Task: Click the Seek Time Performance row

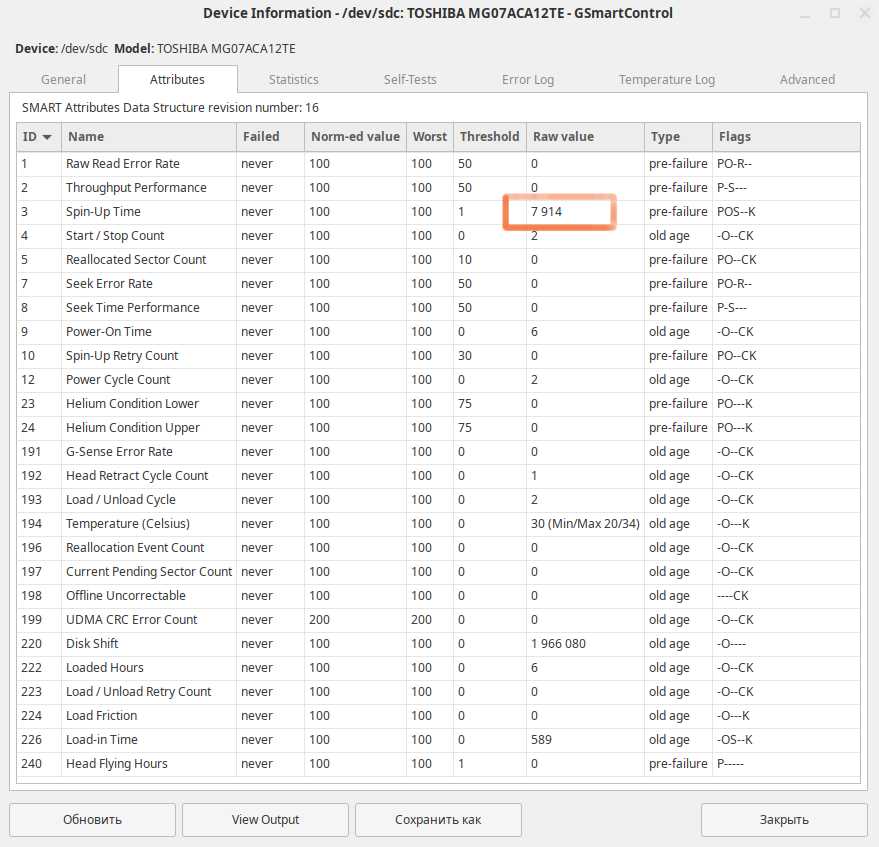Action: click(438, 308)
